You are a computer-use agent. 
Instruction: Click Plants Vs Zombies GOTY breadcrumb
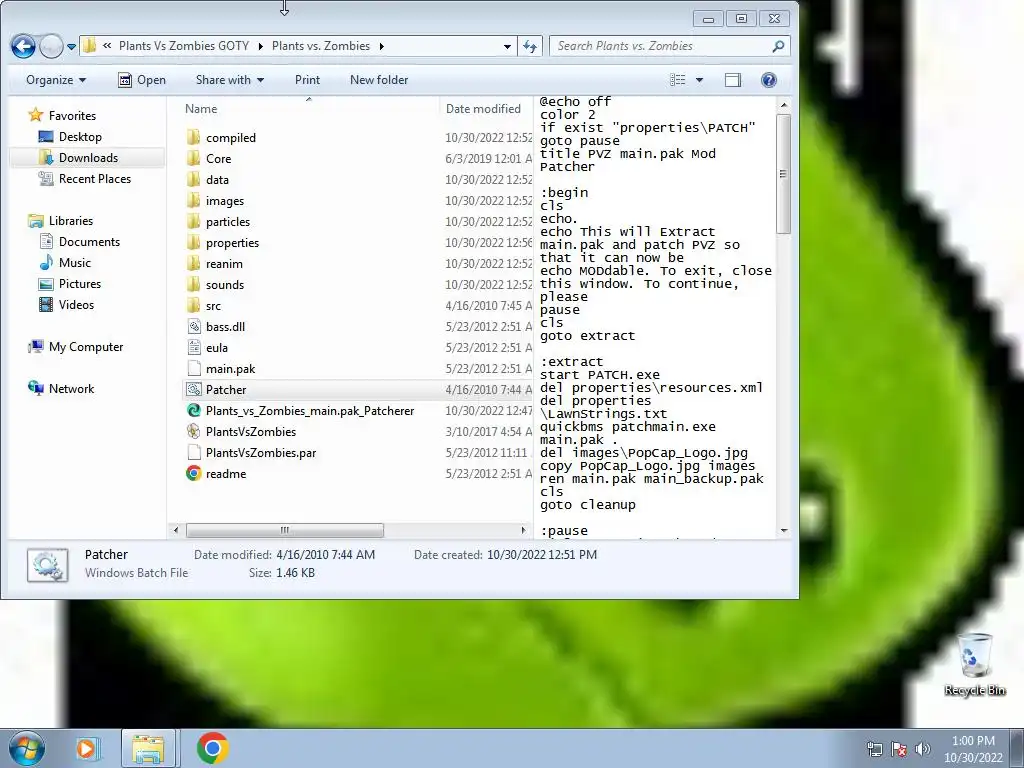[x=184, y=46]
